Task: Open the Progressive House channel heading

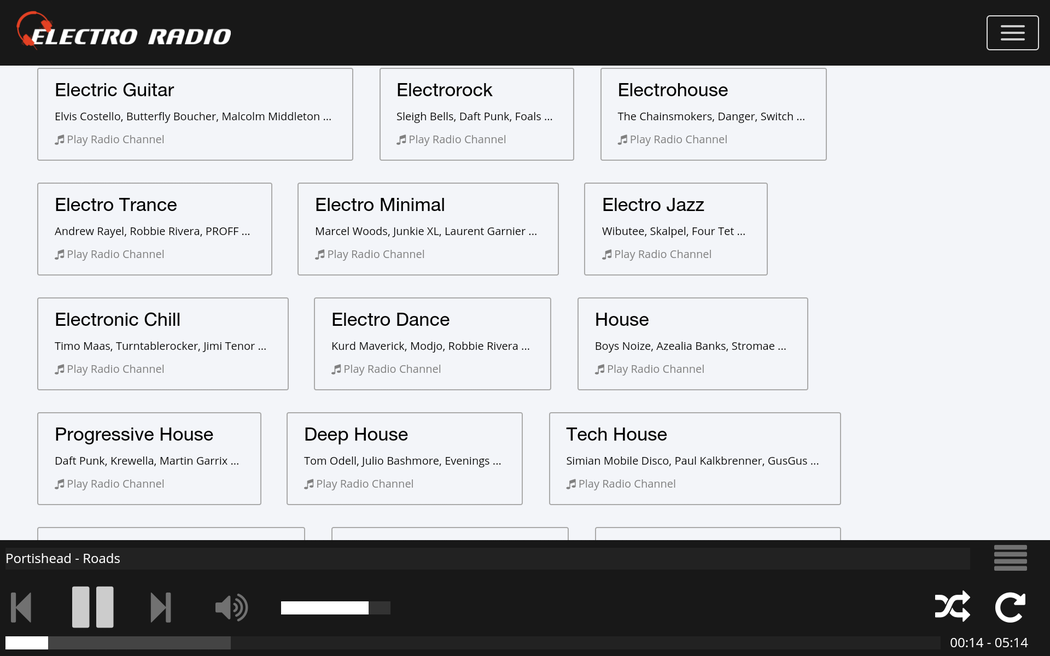Action: [x=134, y=434]
